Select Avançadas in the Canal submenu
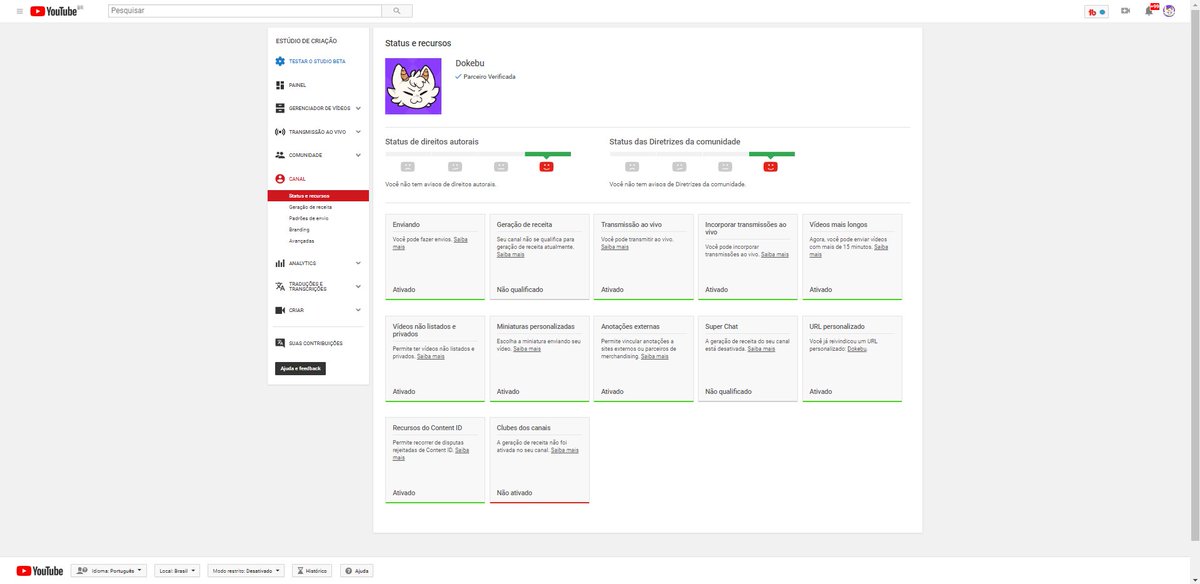The image size is (1200, 584). coord(301,241)
